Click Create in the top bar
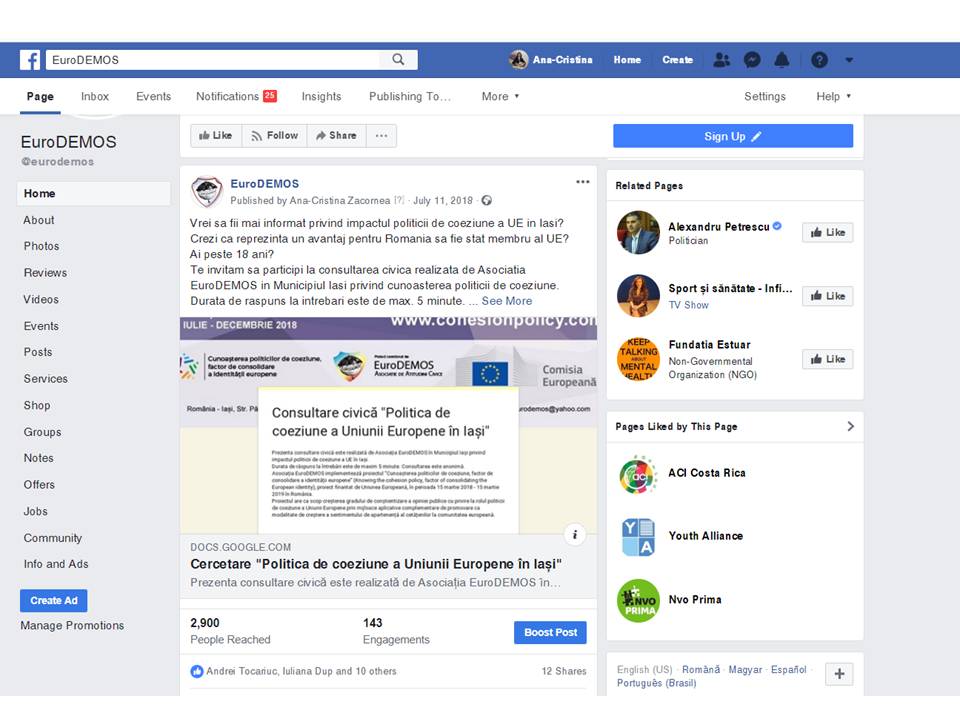The height and width of the screenshot is (720, 960). (x=677, y=60)
